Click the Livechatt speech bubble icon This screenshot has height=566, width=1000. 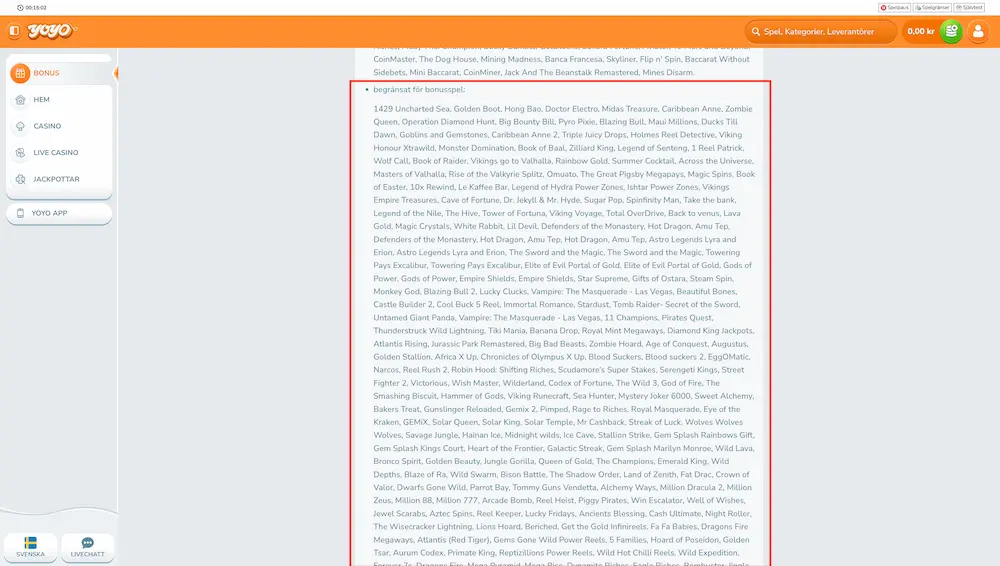(x=87, y=543)
